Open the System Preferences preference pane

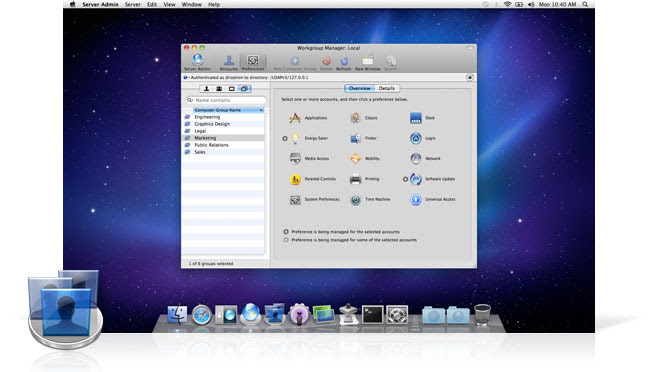point(314,200)
